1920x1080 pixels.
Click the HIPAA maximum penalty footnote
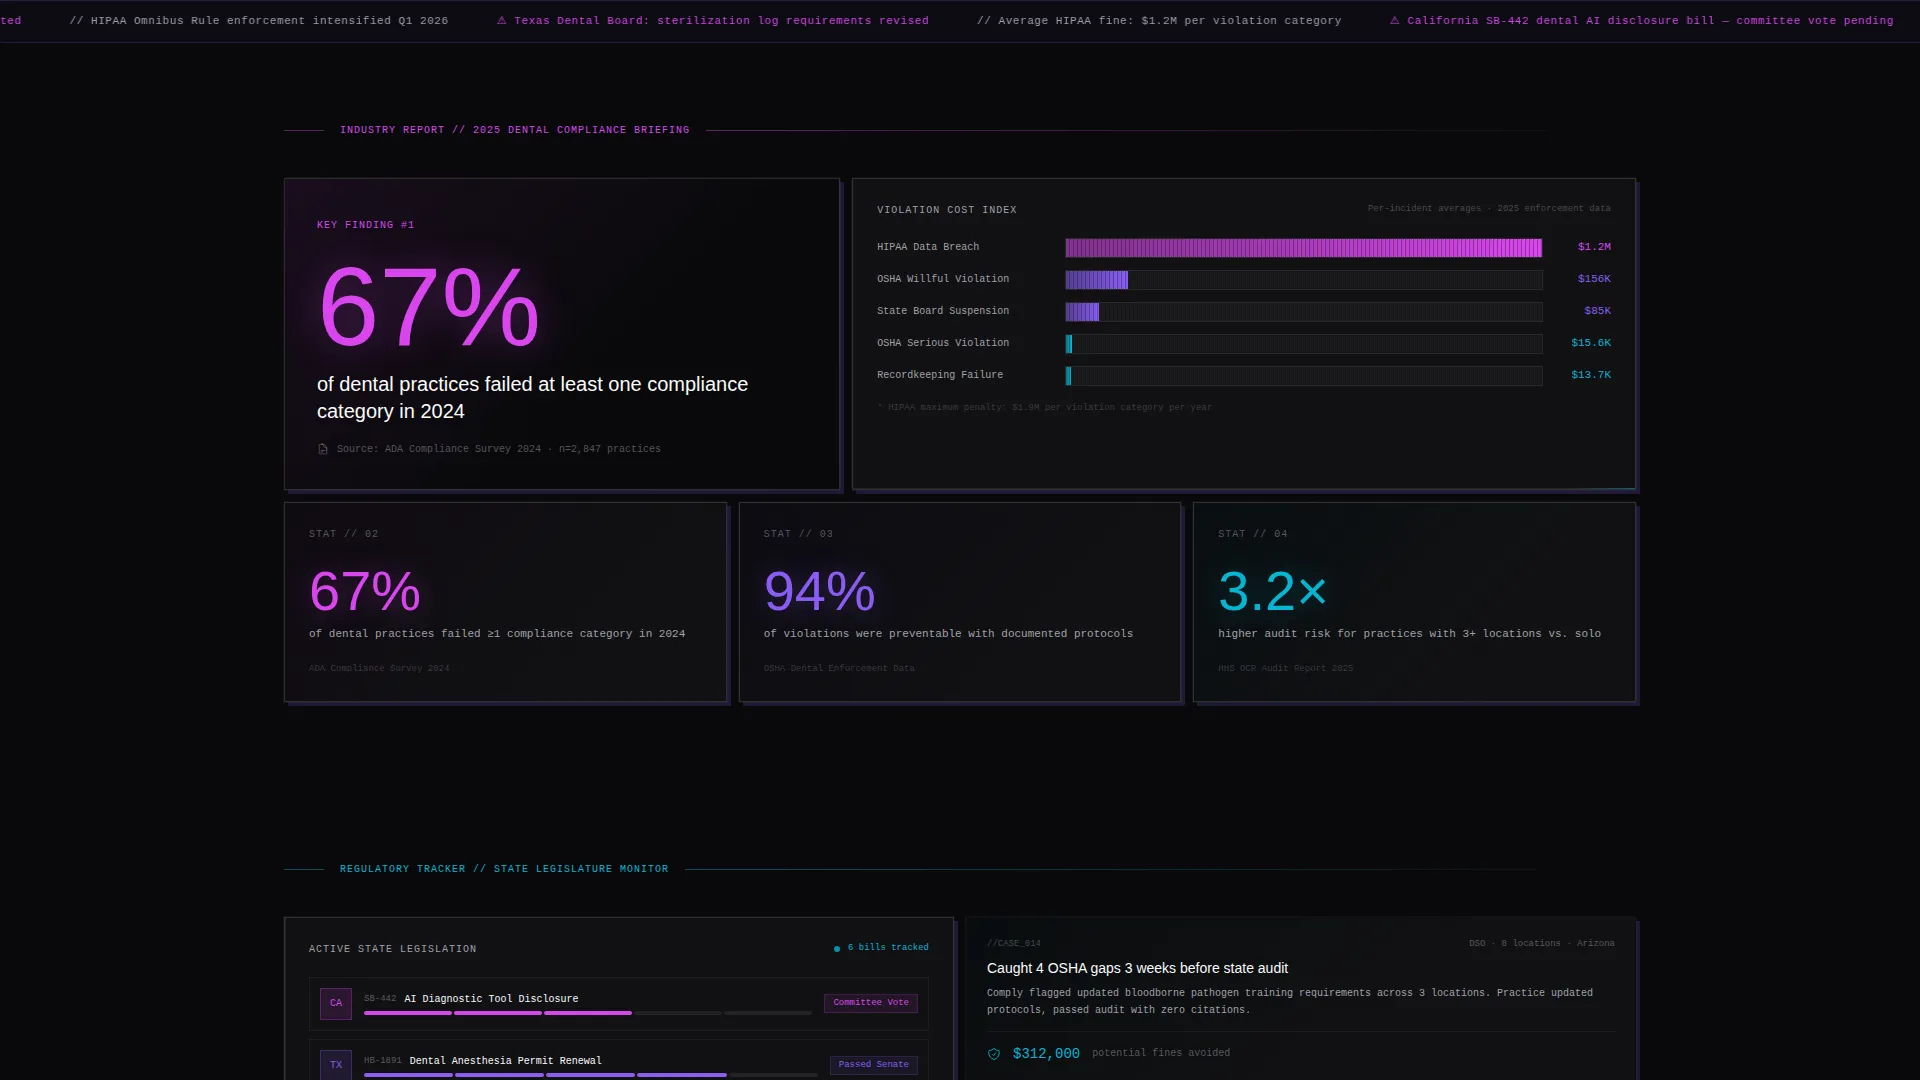pos(1045,407)
